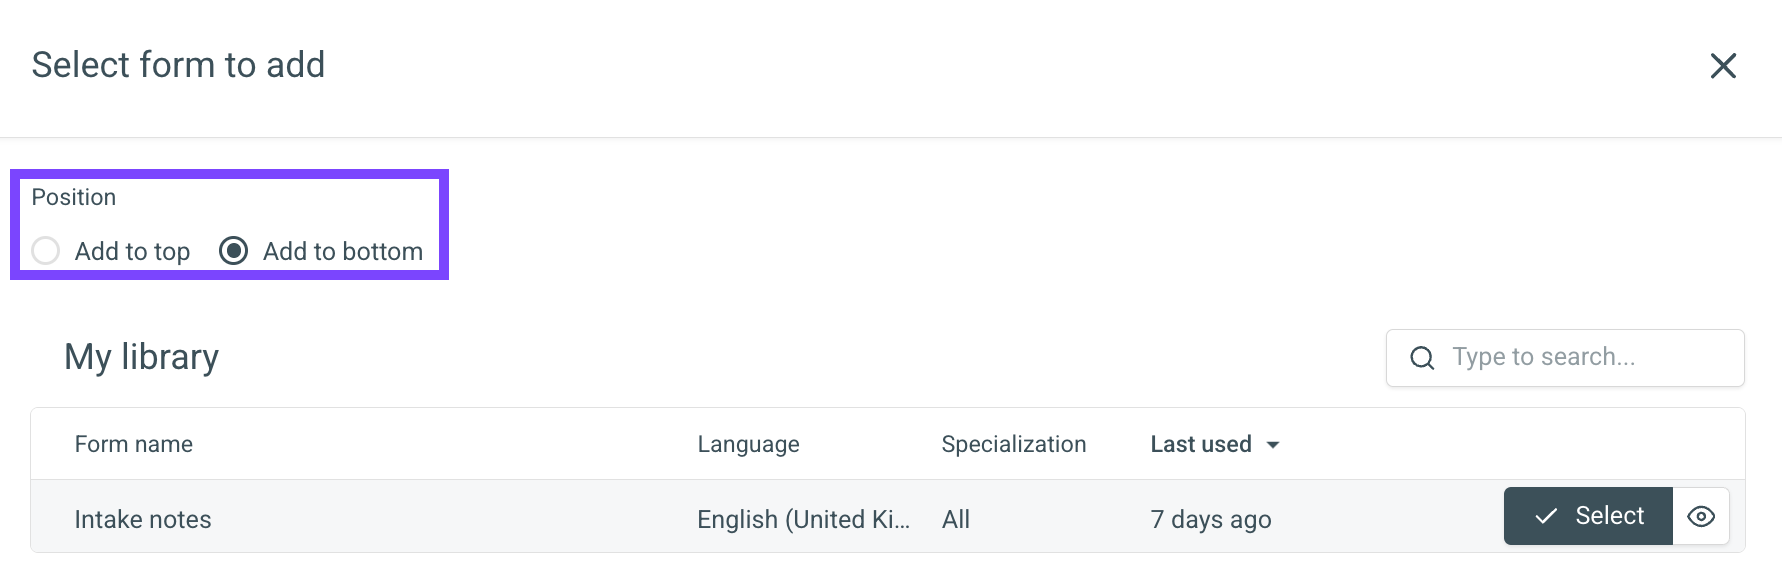Click the 'Add to bottom' label text
Screen dimensions: 1782x574
coord(342,252)
